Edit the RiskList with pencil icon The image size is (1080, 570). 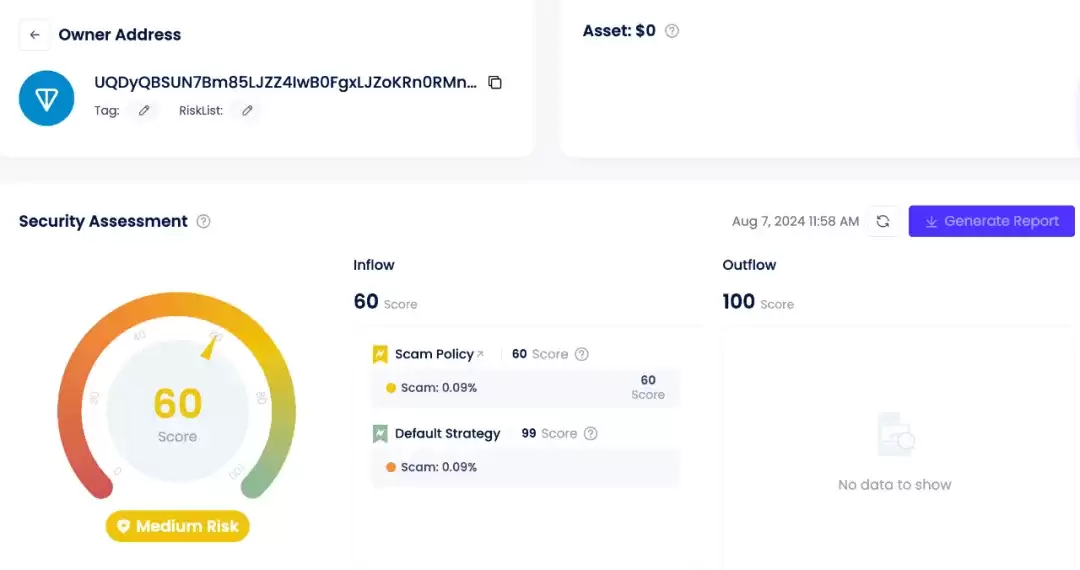[x=247, y=111]
